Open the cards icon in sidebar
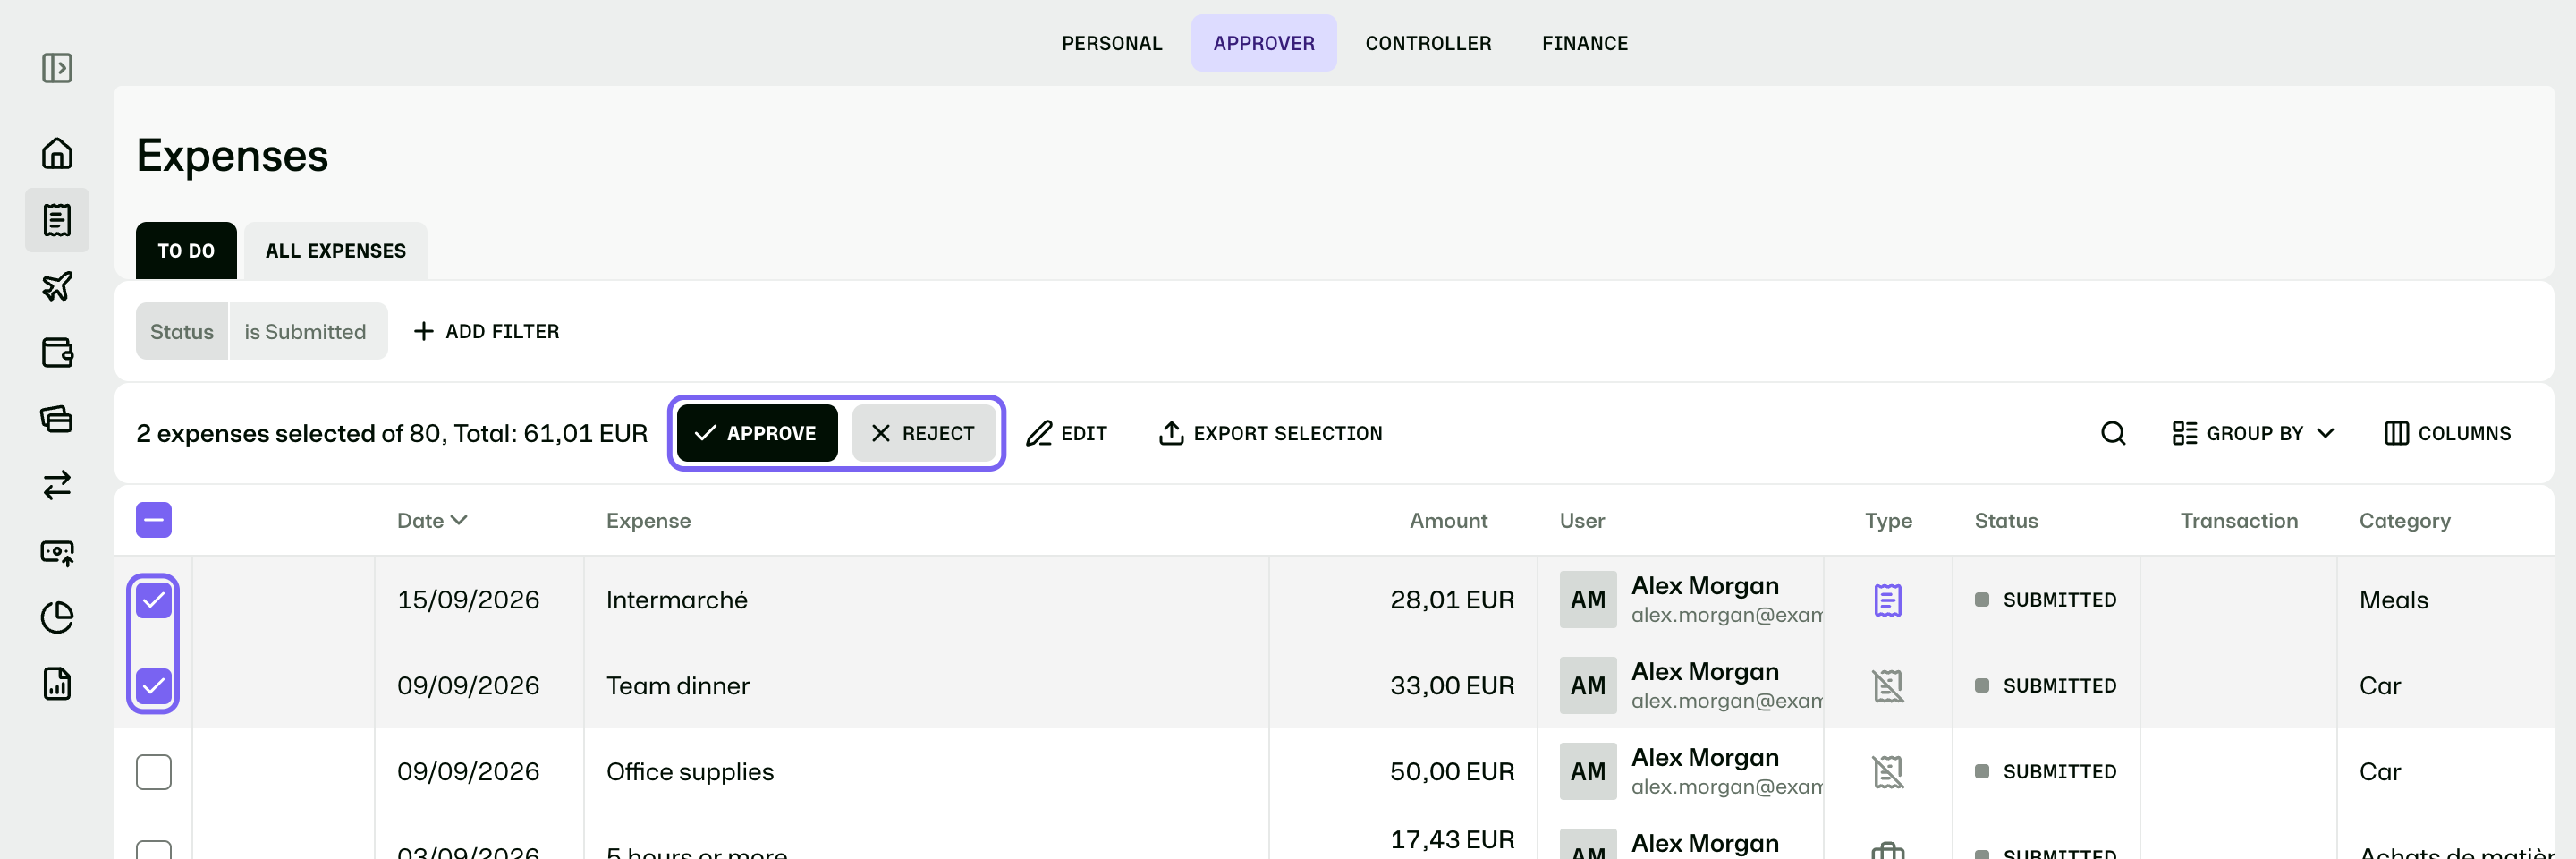The image size is (2576, 859). [x=57, y=418]
